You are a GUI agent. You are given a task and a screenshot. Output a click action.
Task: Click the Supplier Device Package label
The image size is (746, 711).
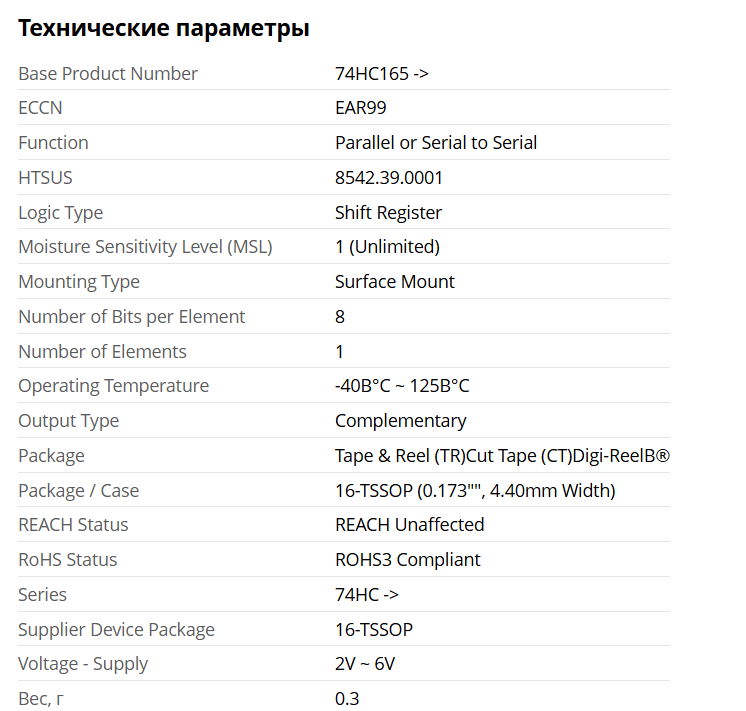pyautogui.click(x=116, y=630)
